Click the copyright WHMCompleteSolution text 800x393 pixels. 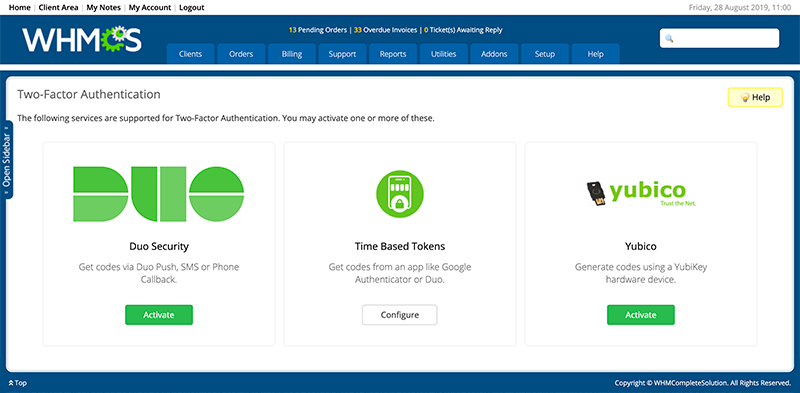703,383
